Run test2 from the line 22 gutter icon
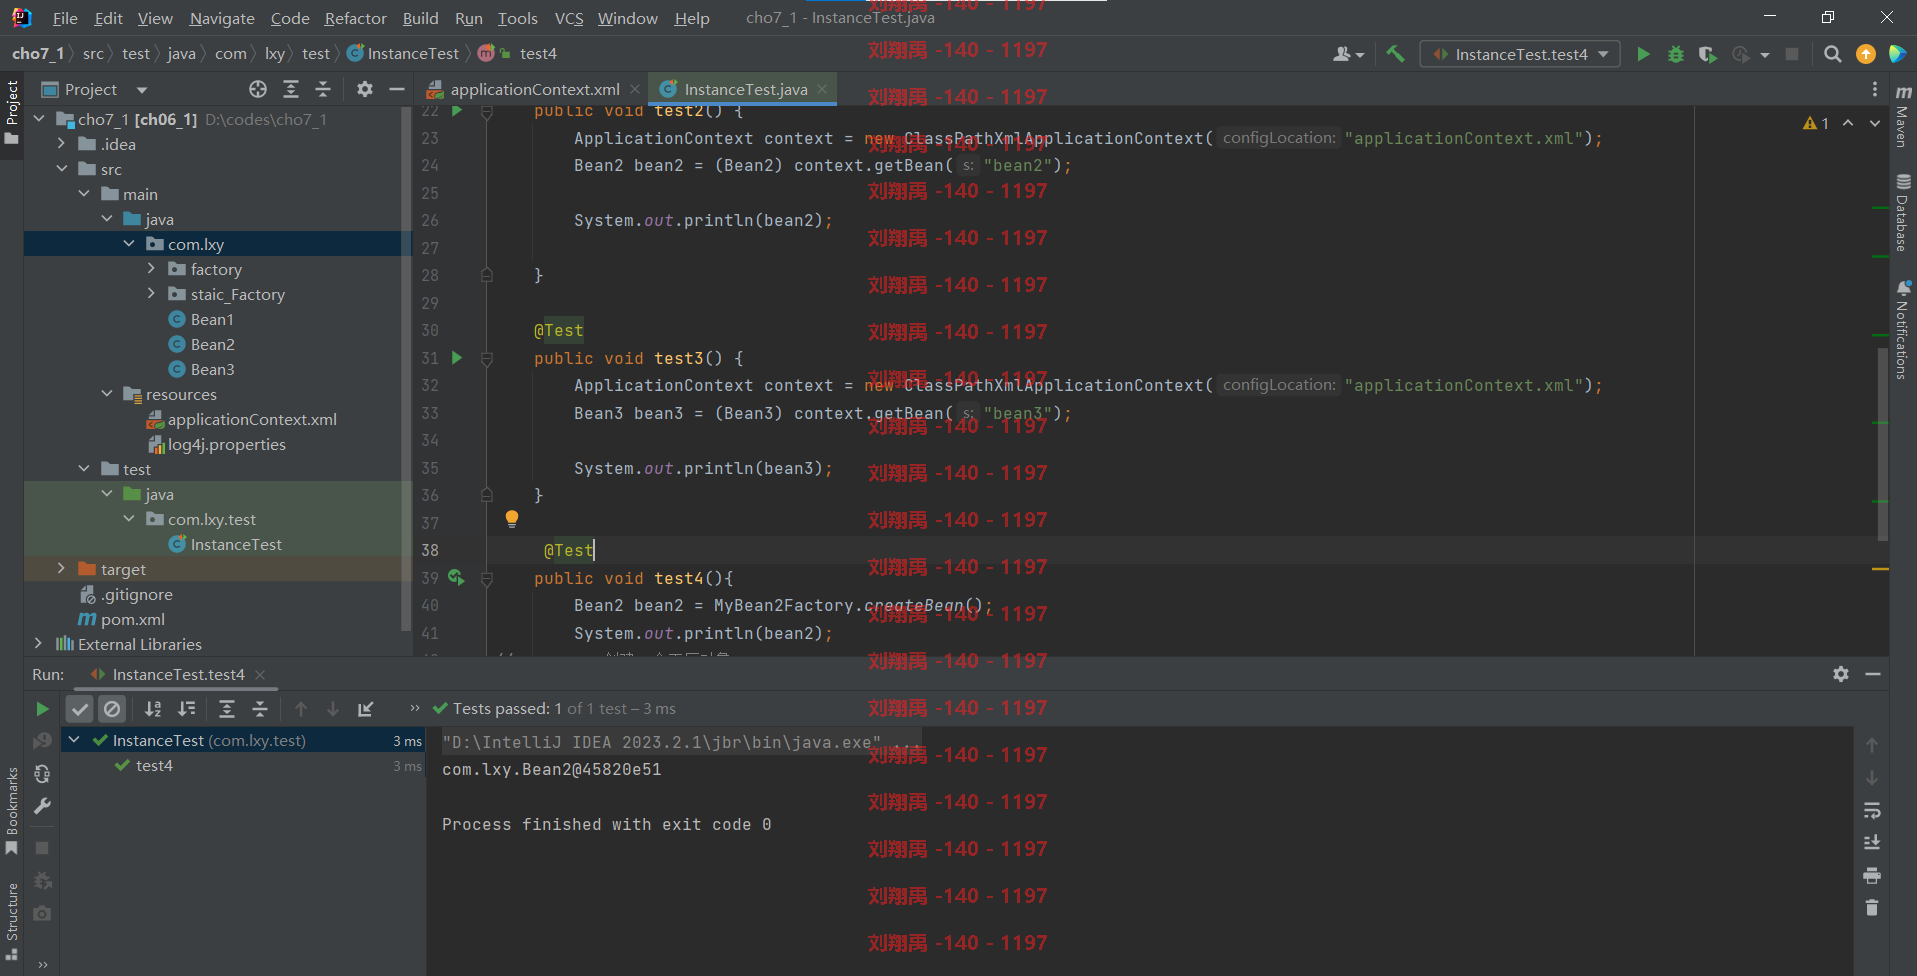 (x=457, y=111)
